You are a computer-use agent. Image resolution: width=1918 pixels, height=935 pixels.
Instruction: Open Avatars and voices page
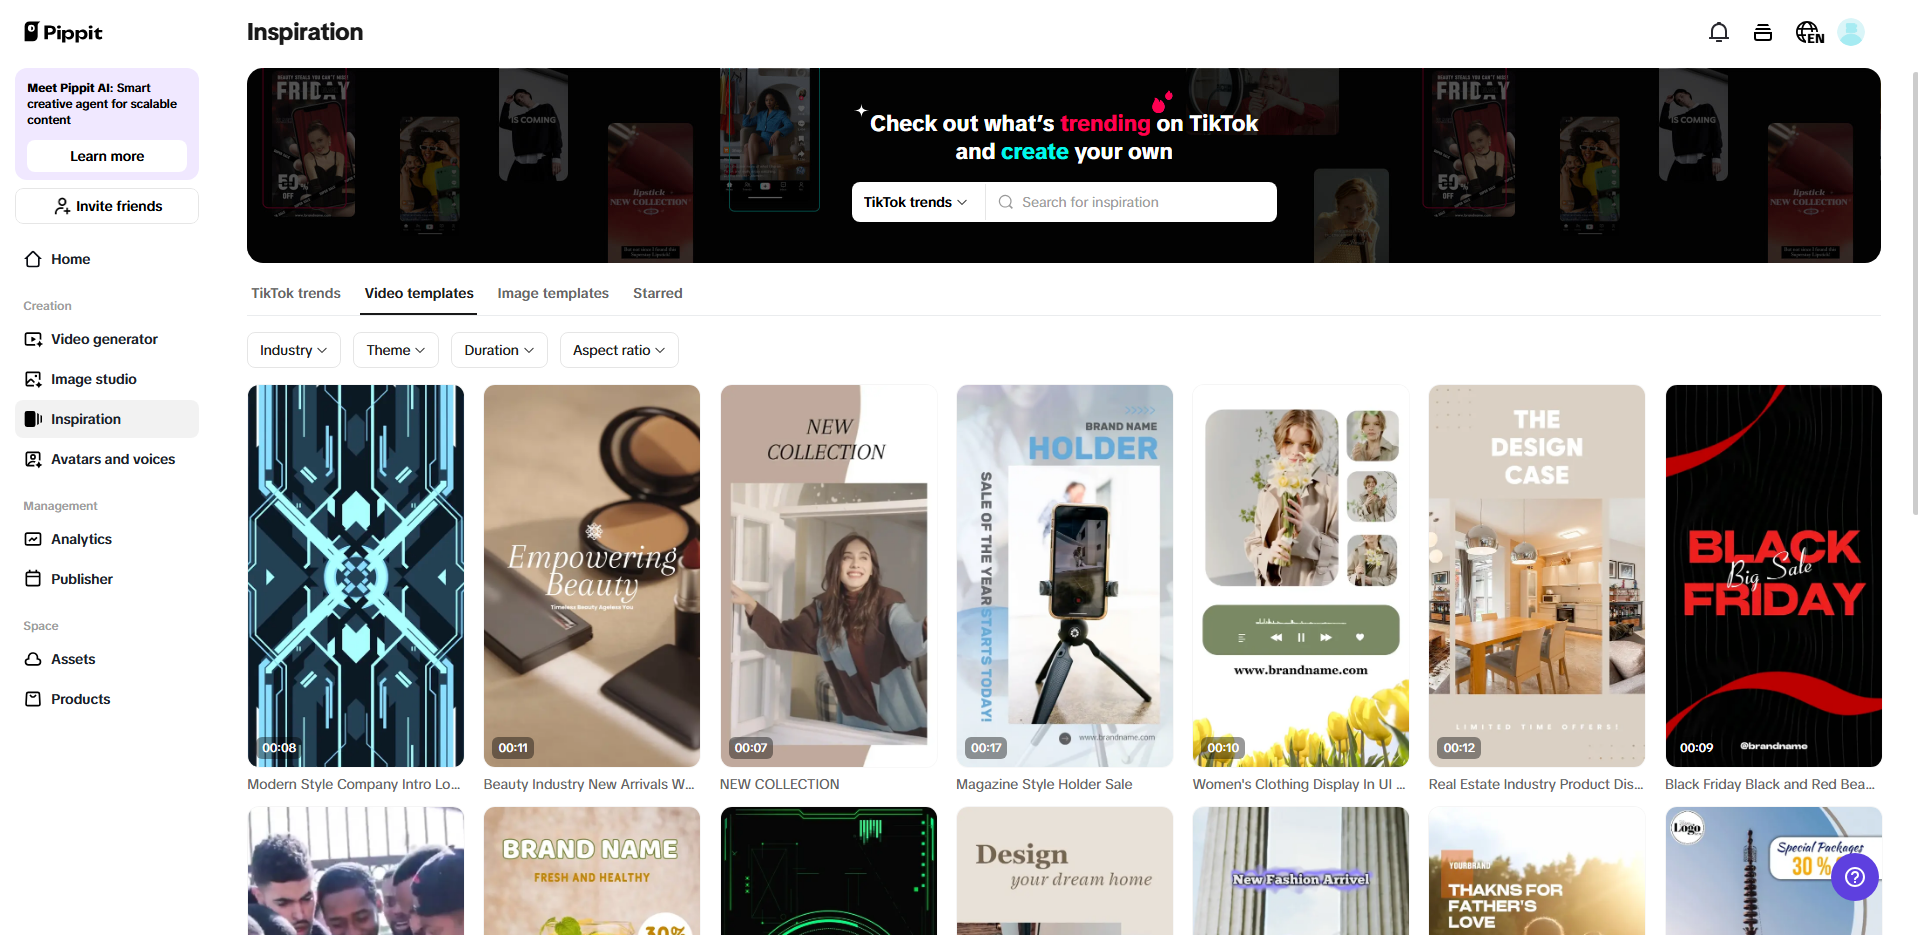pyautogui.click(x=107, y=459)
